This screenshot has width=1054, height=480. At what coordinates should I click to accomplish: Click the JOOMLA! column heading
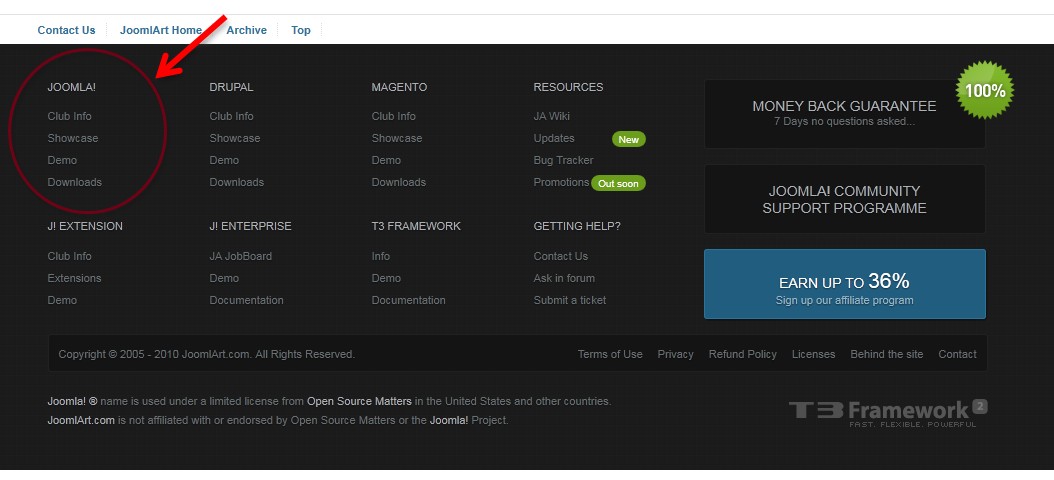pos(71,87)
